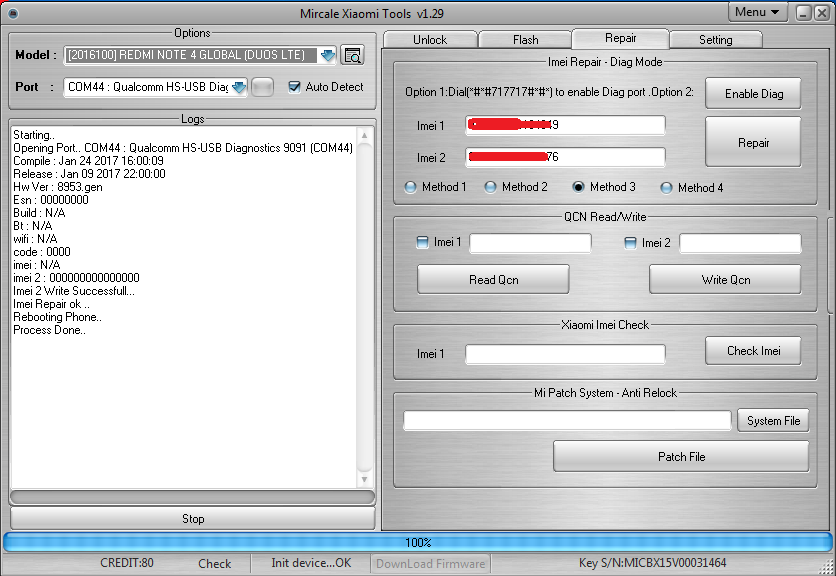Click the Check credit button in status bar
Viewport: 836px width, 576px height.
tap(214, 563)
